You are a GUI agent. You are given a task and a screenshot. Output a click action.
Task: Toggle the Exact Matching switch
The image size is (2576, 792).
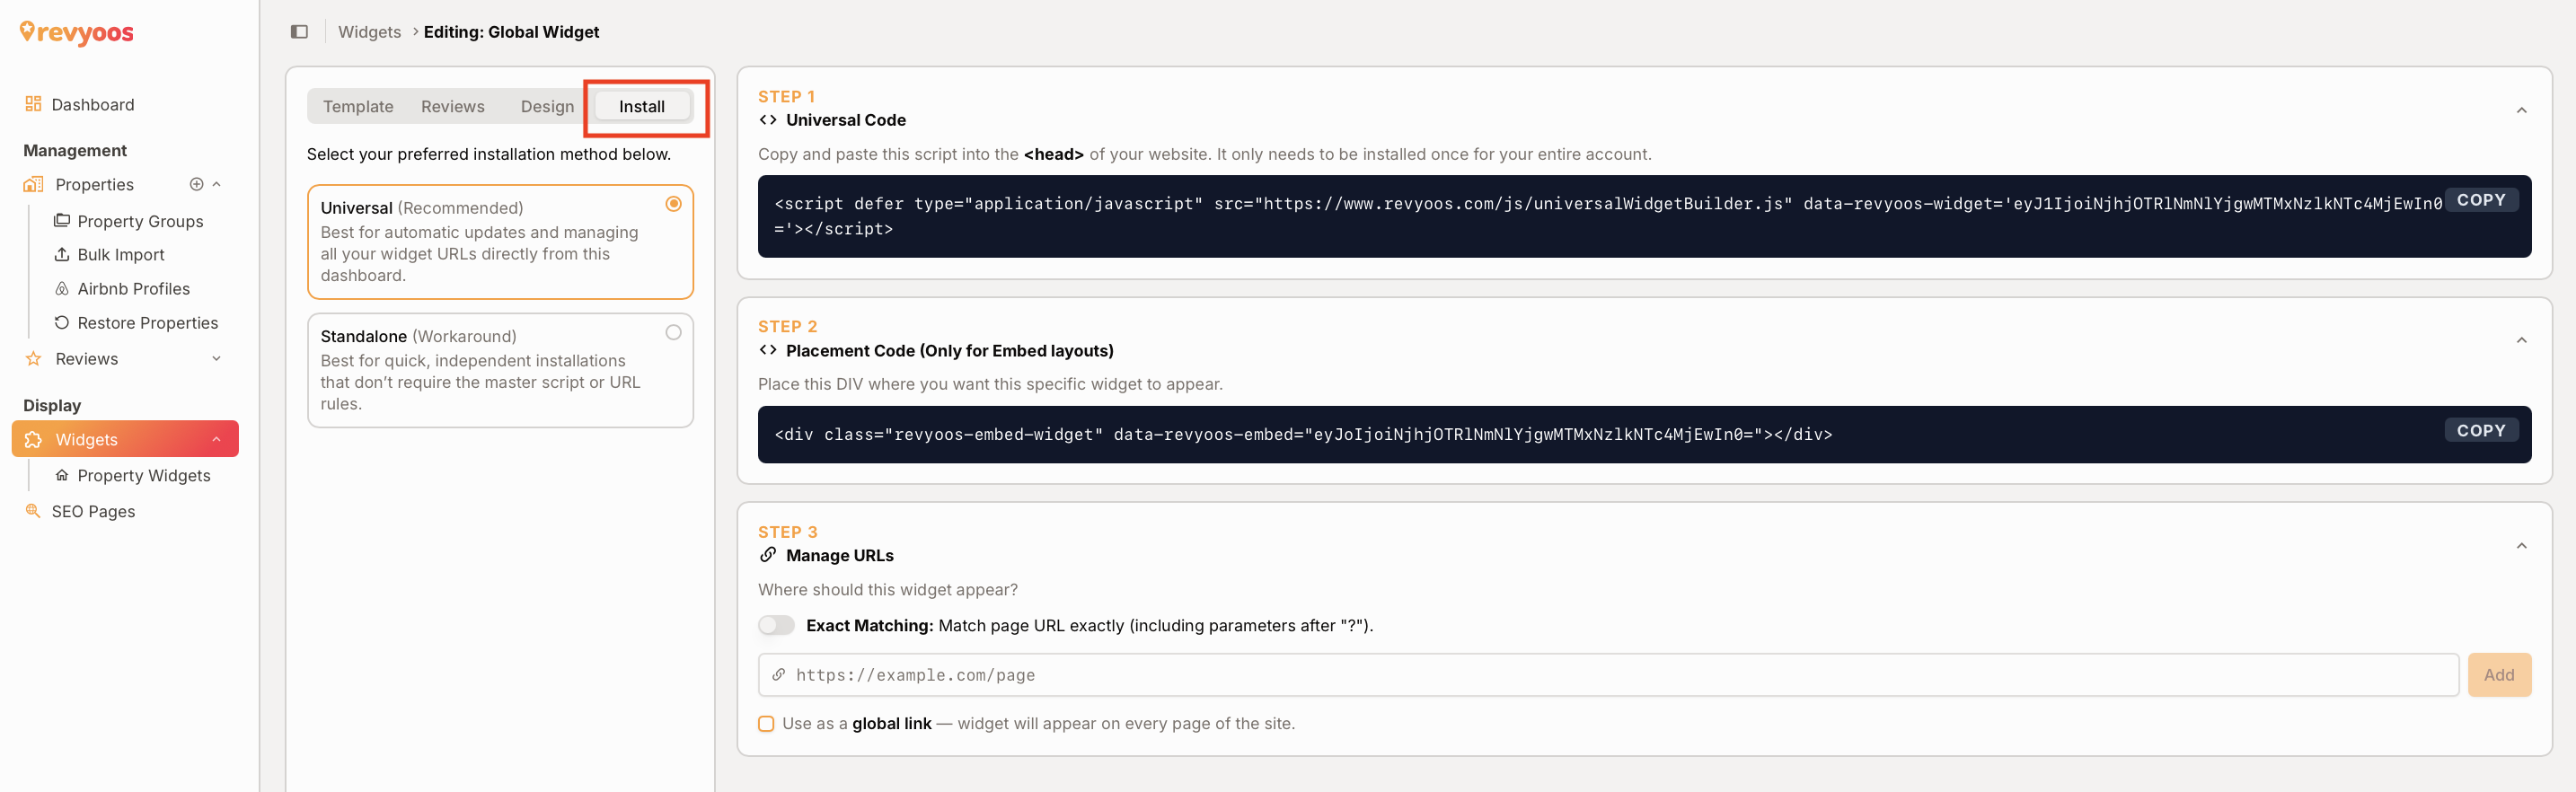click(776, 625)
